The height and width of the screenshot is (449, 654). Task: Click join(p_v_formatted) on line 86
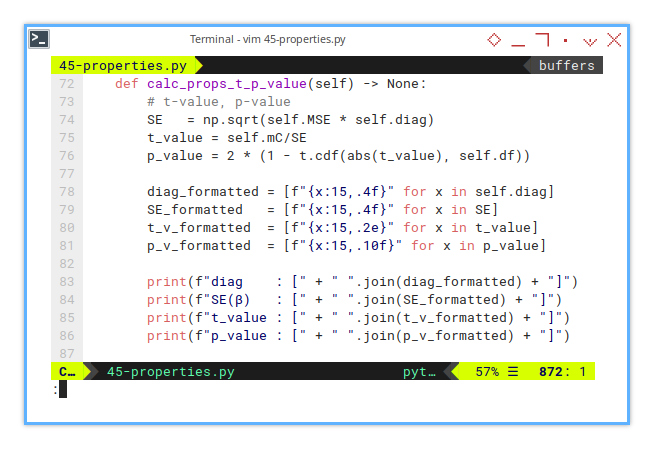[439, 336]
